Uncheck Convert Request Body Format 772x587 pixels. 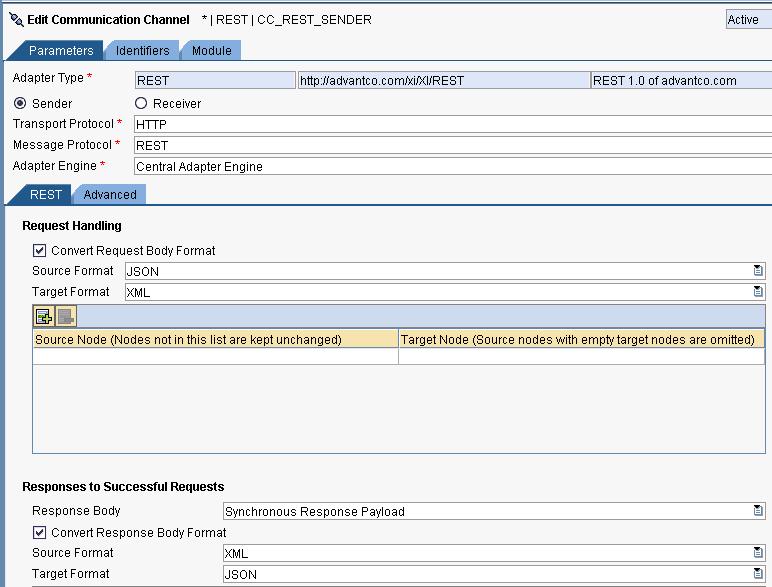[x=40, y=251]
